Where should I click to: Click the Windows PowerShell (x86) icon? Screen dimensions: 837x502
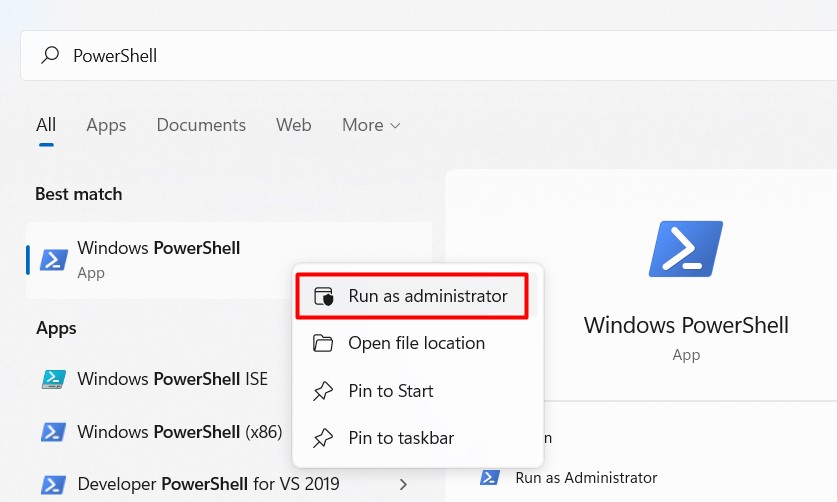[54, 432]
